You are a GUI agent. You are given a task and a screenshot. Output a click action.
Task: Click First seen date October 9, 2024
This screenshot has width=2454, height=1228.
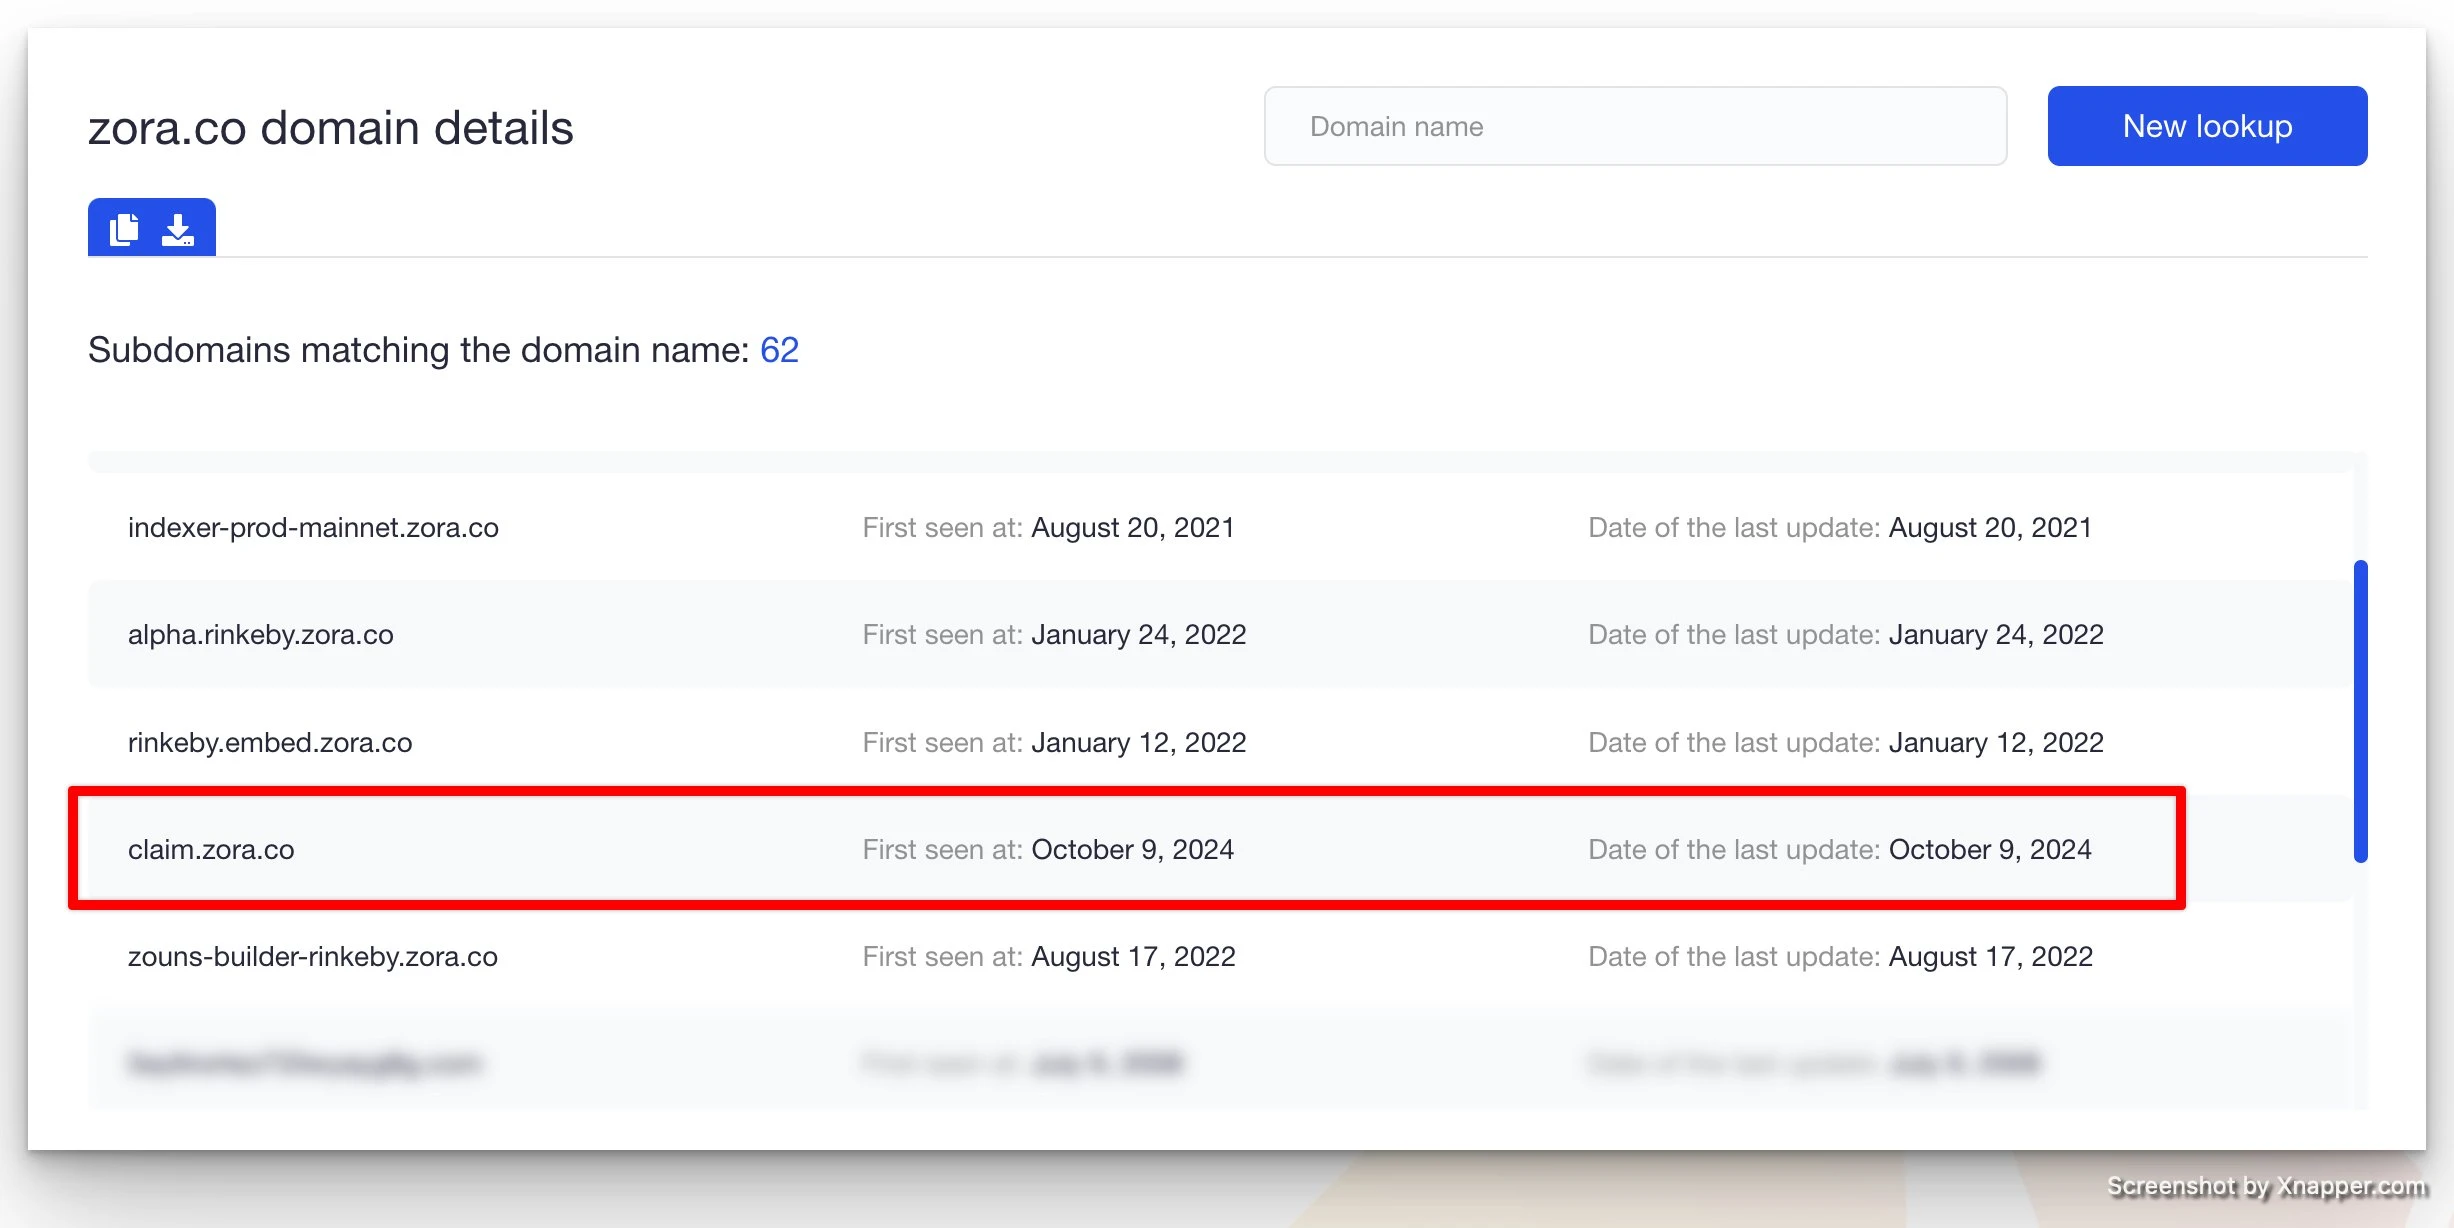1132,850
